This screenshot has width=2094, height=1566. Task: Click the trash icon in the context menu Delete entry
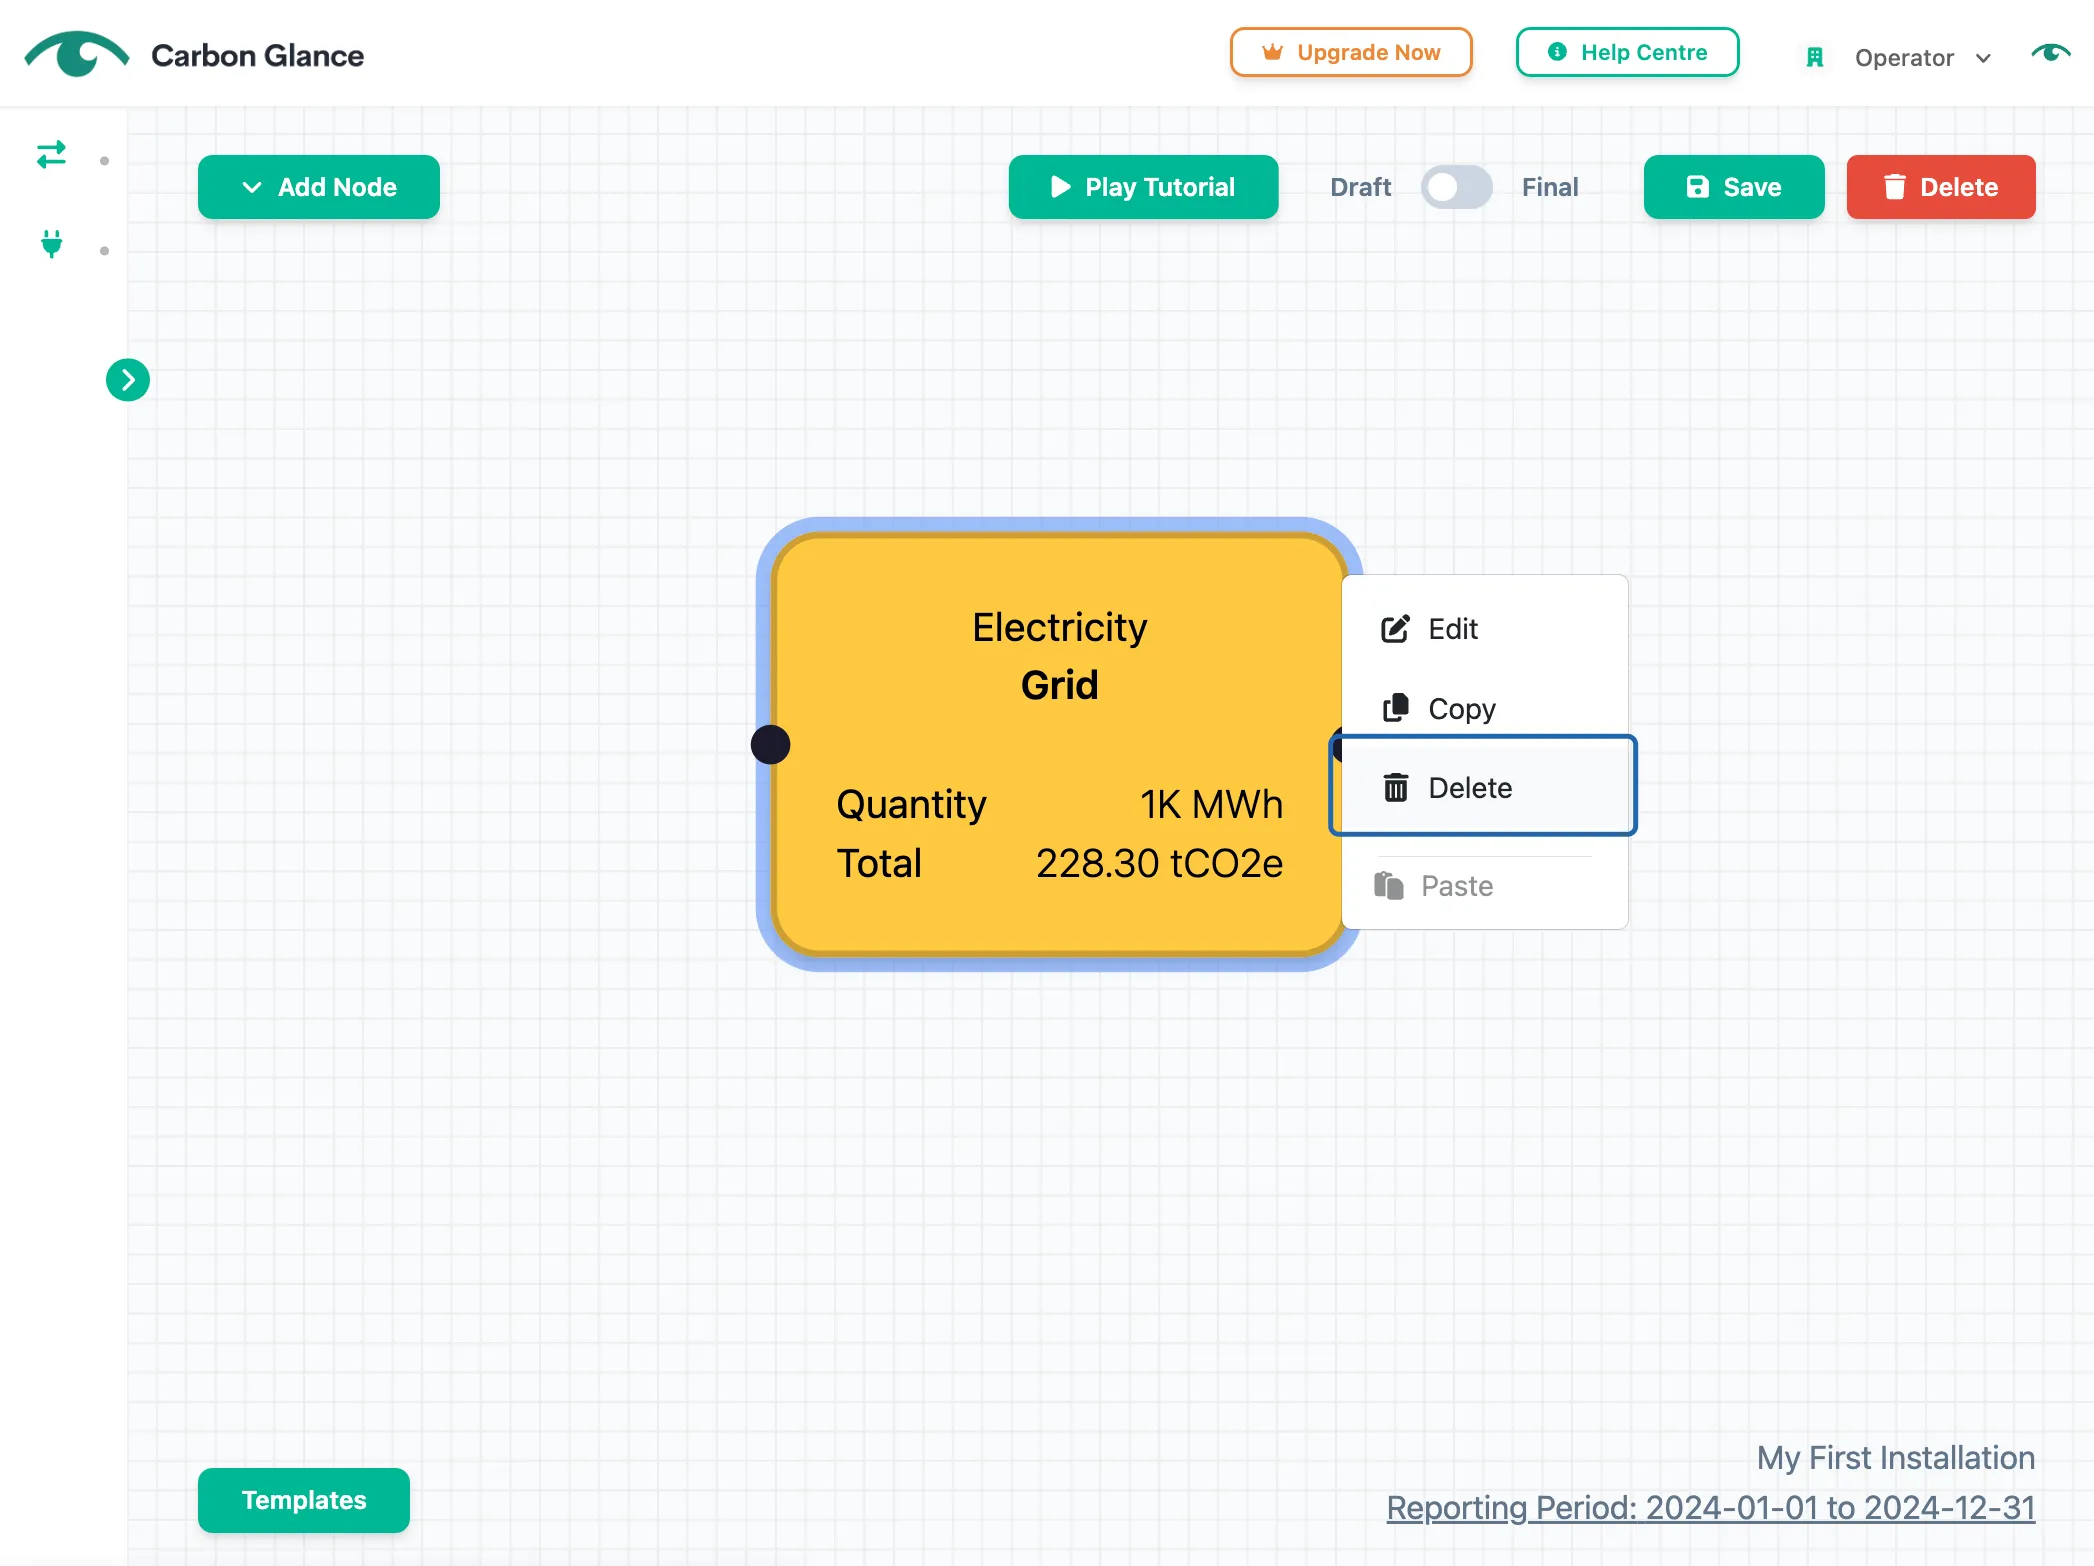point(1395,788)
